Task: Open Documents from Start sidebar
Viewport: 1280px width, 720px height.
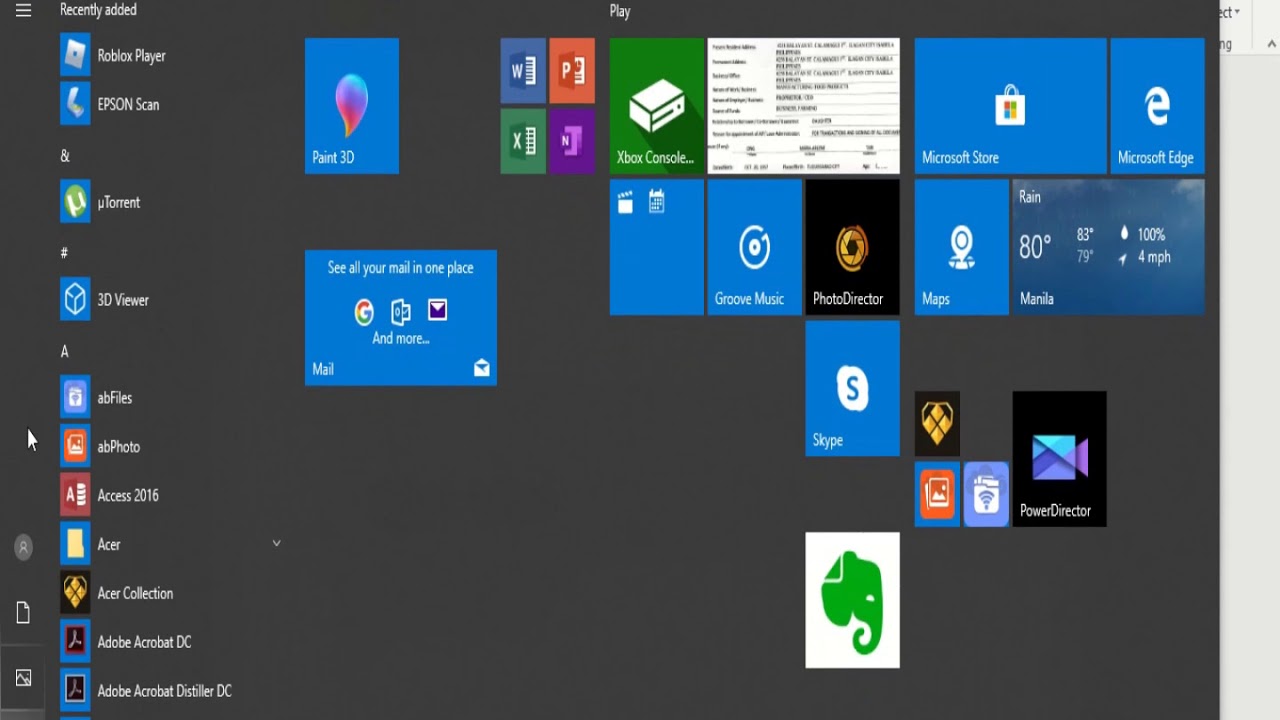Action: click(23, 612)
